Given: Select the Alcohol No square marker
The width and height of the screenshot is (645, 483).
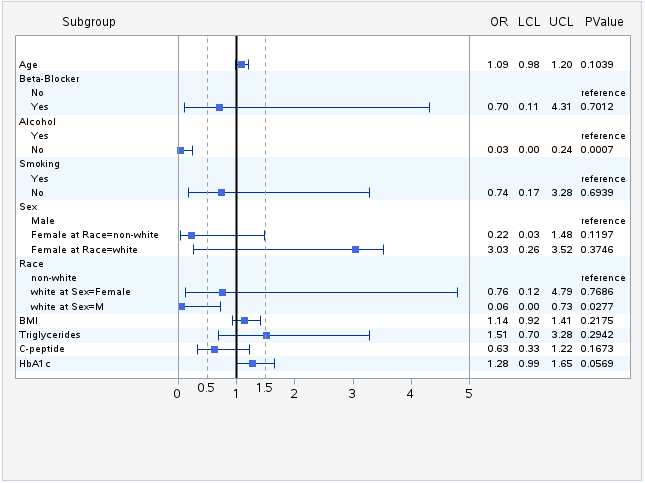Looking at the screenshot, I should pos(181,150).
